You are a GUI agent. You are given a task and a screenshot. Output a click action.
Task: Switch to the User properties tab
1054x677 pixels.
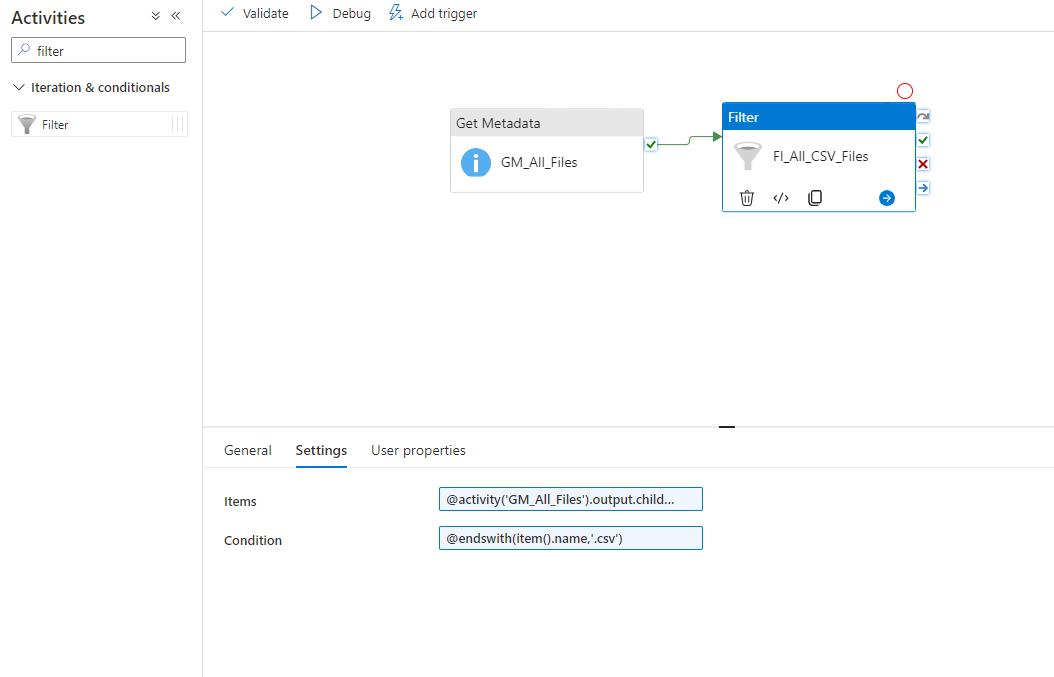(418, 450)
